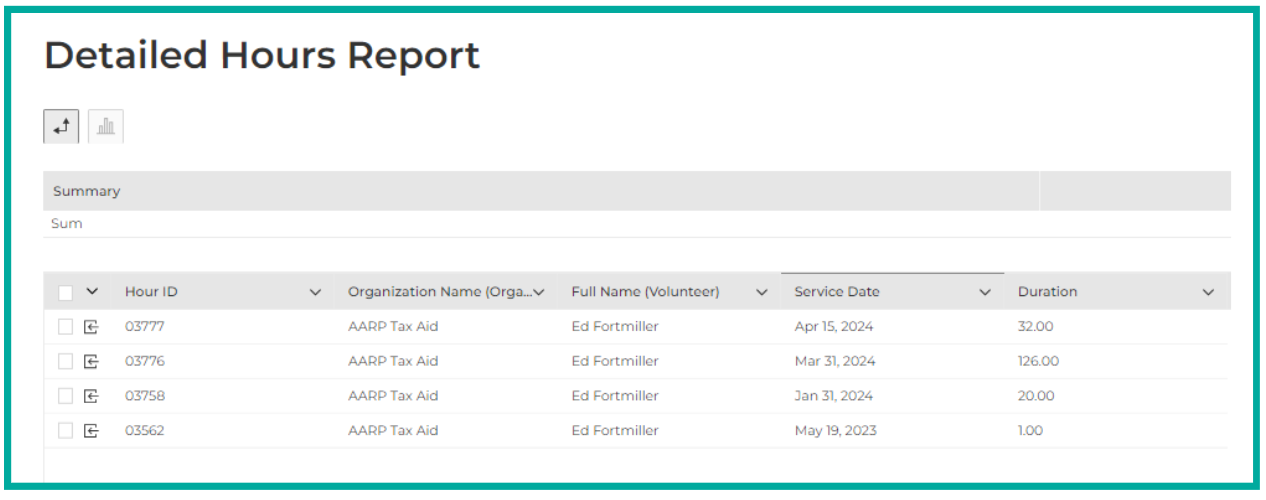This screenshot has height=500, width=1266.
Task: Click the Hour ID value 03776
Action: point(145,361)
